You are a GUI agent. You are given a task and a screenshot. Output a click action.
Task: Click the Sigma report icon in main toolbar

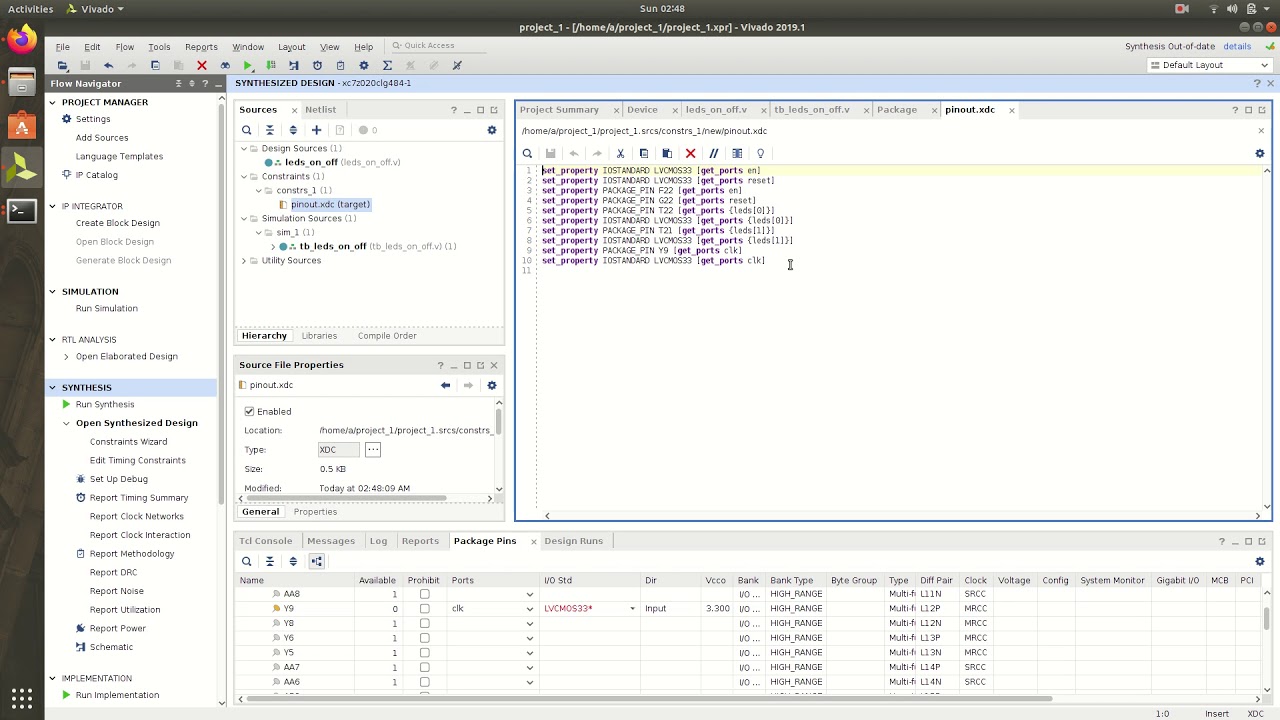(387, 65)
